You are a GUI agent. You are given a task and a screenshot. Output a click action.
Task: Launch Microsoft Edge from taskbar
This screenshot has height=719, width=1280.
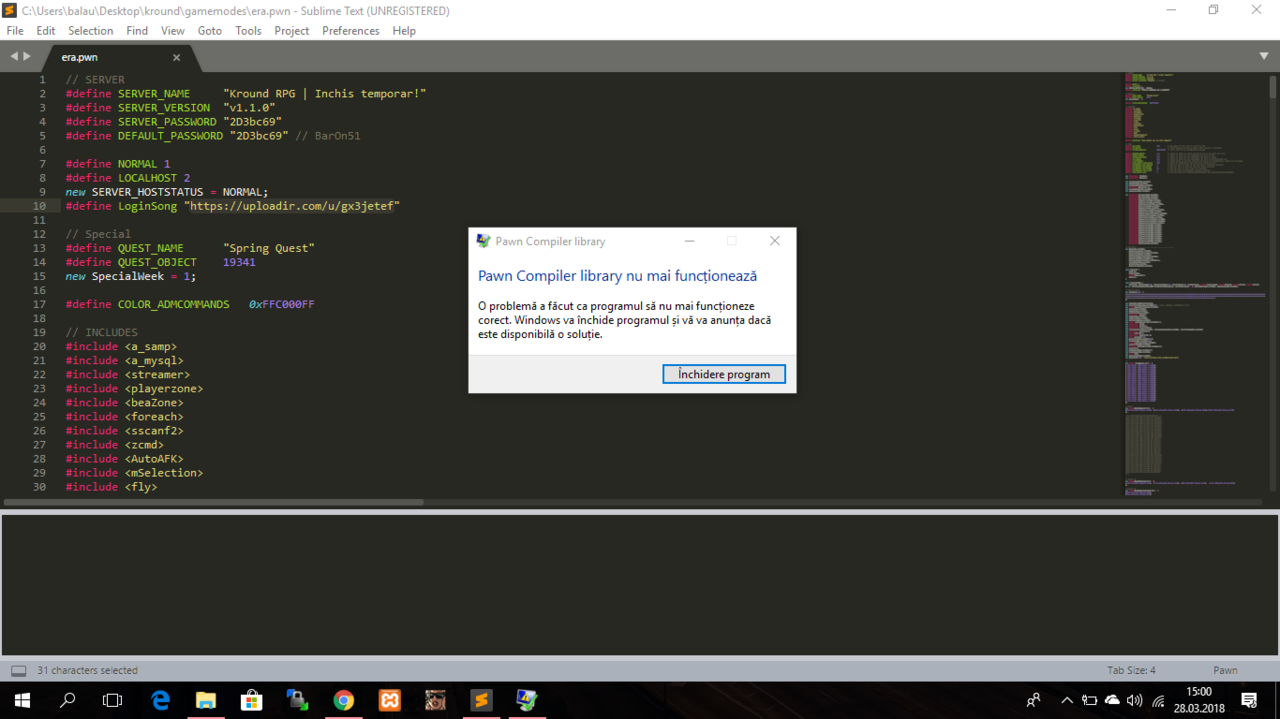tap(160, 701)
